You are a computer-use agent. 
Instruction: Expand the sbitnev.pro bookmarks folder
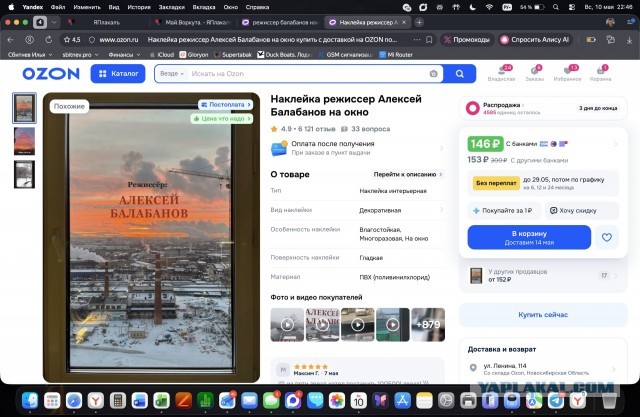point(80,55)
